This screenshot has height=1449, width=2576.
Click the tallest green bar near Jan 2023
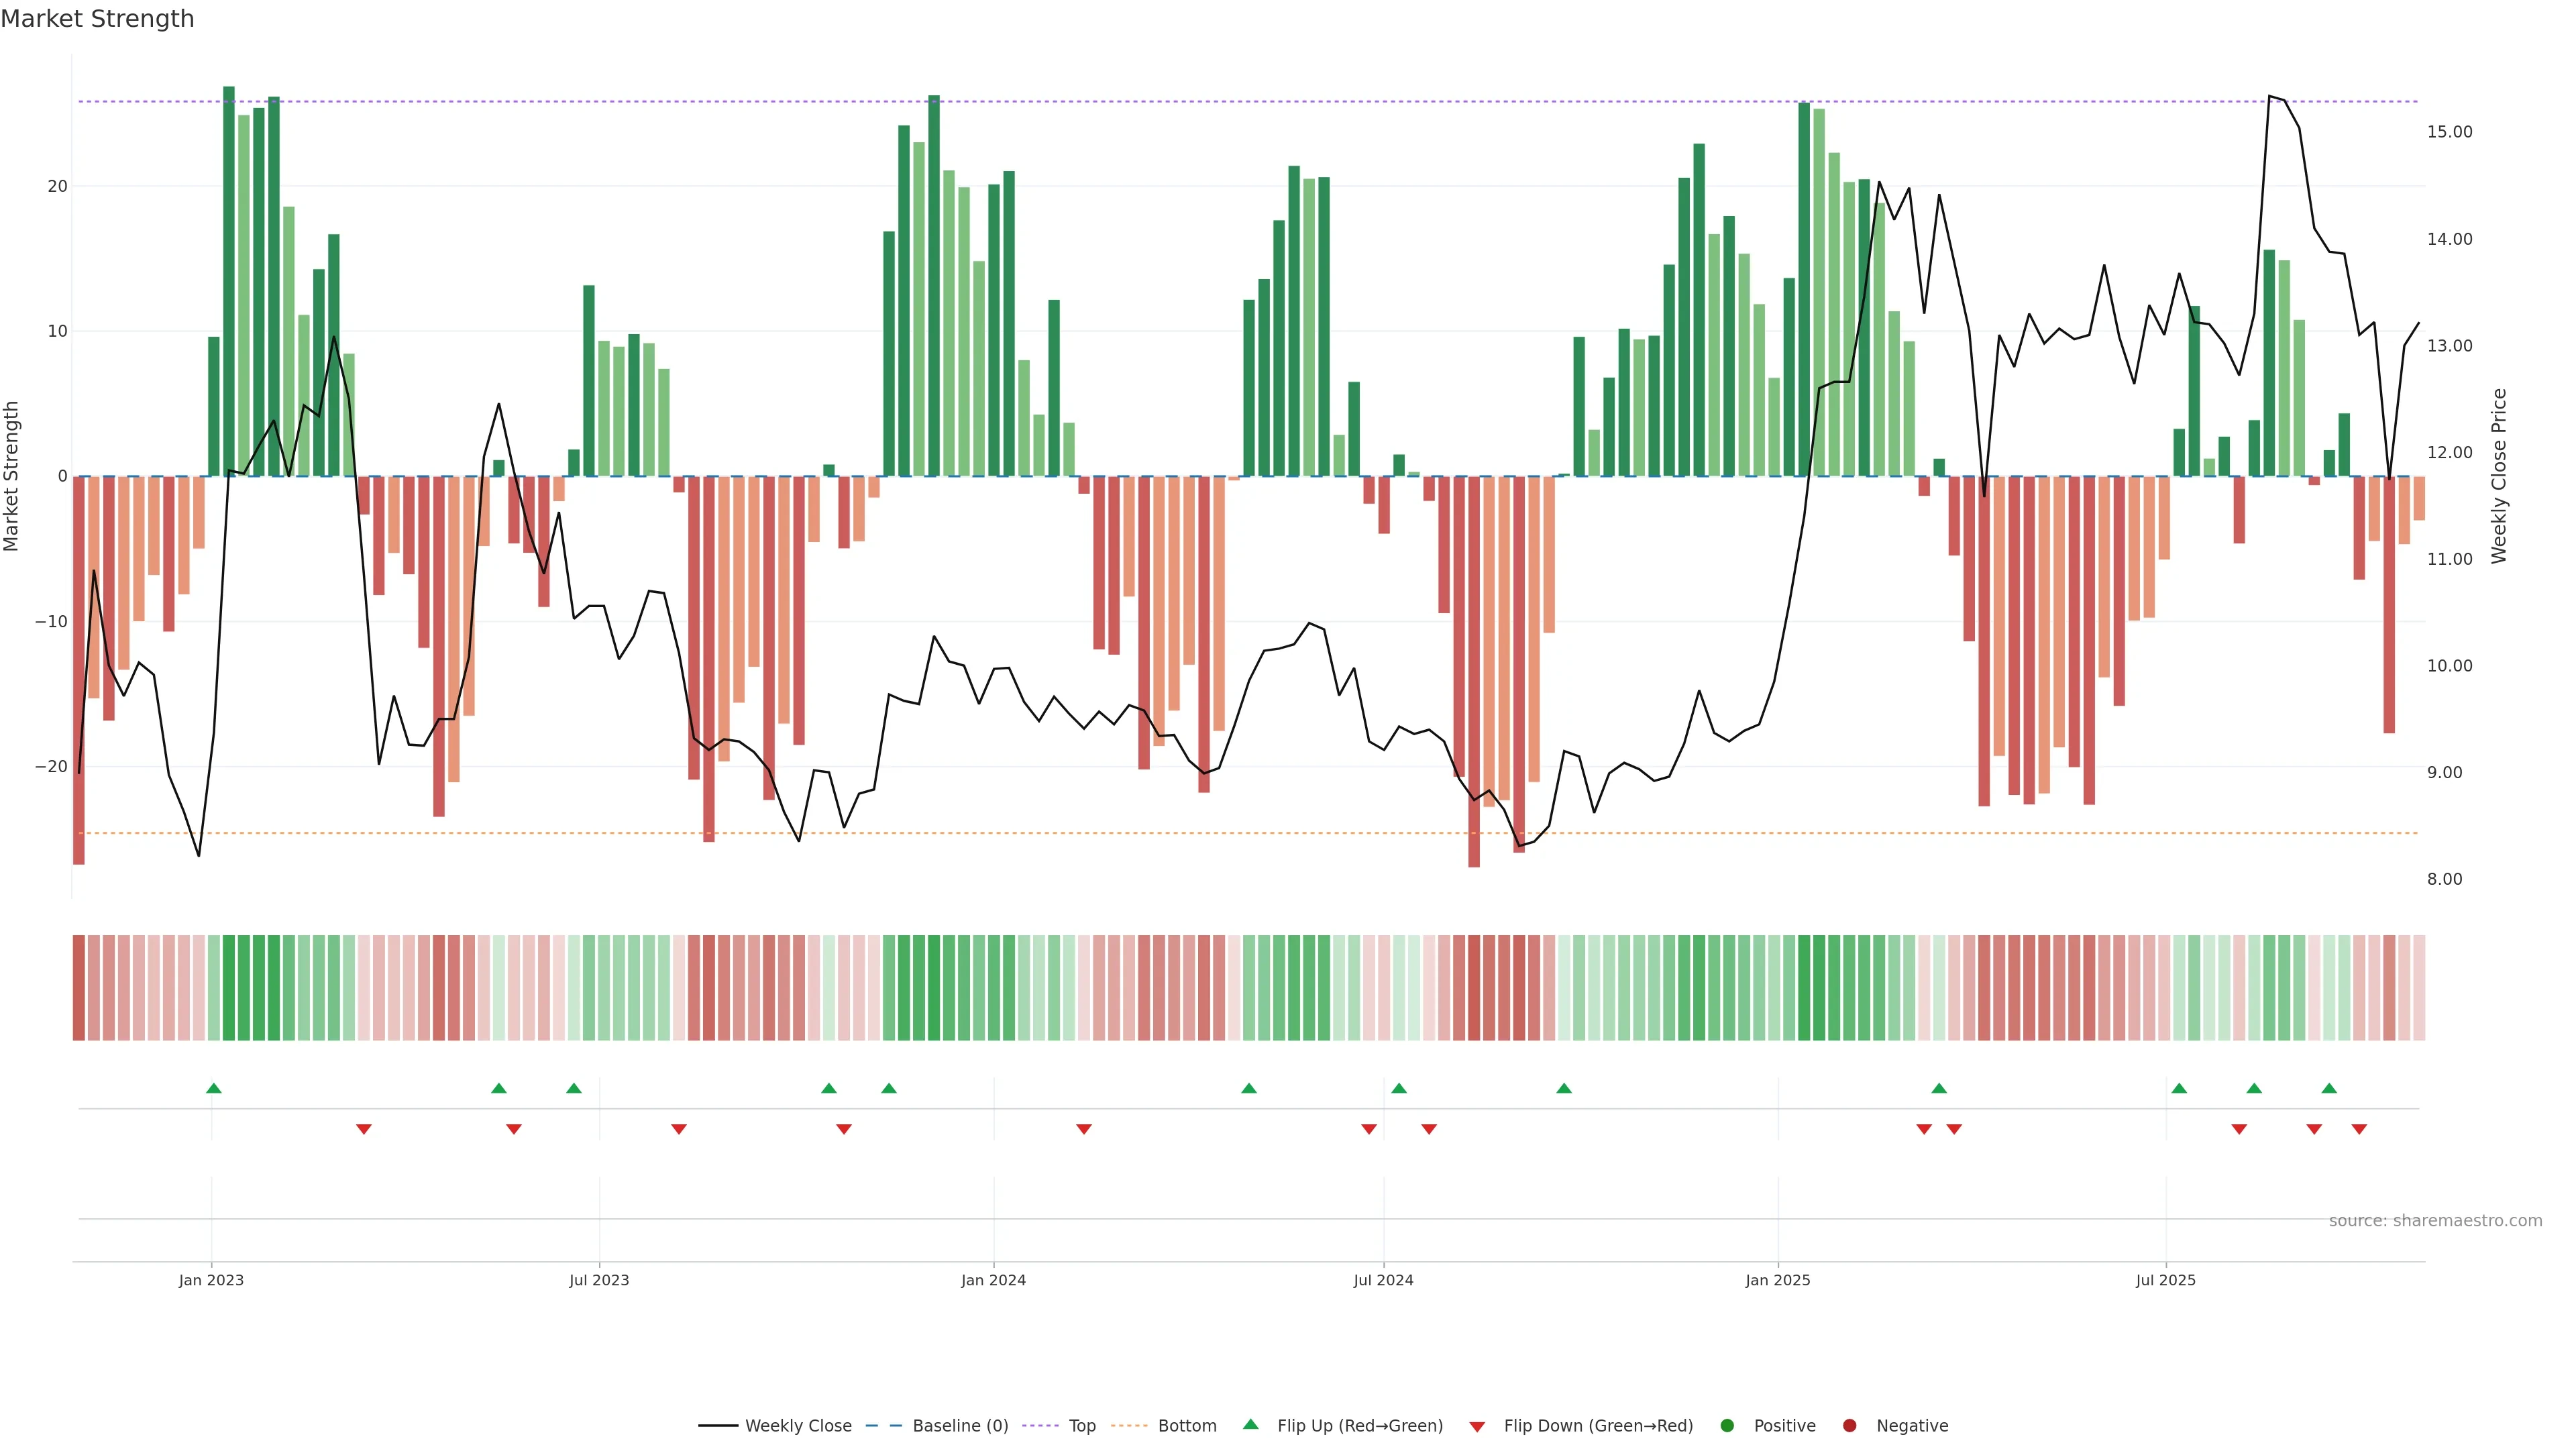point(229,280)
